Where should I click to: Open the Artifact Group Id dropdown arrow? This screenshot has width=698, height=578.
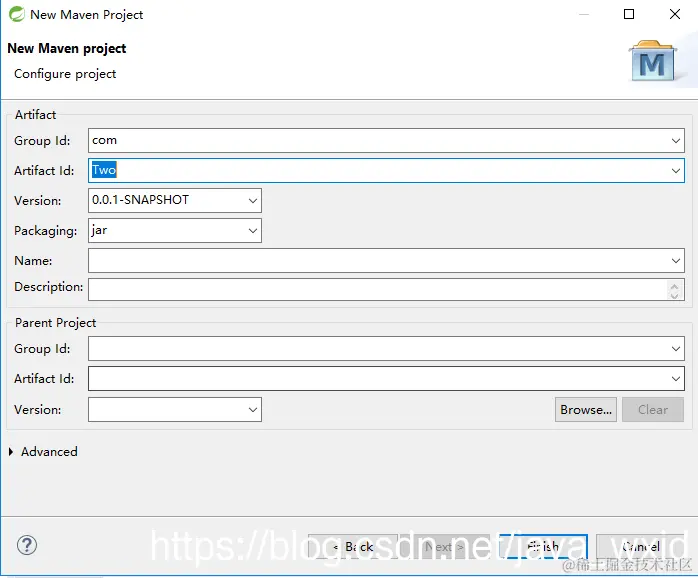tap(675, 141)
